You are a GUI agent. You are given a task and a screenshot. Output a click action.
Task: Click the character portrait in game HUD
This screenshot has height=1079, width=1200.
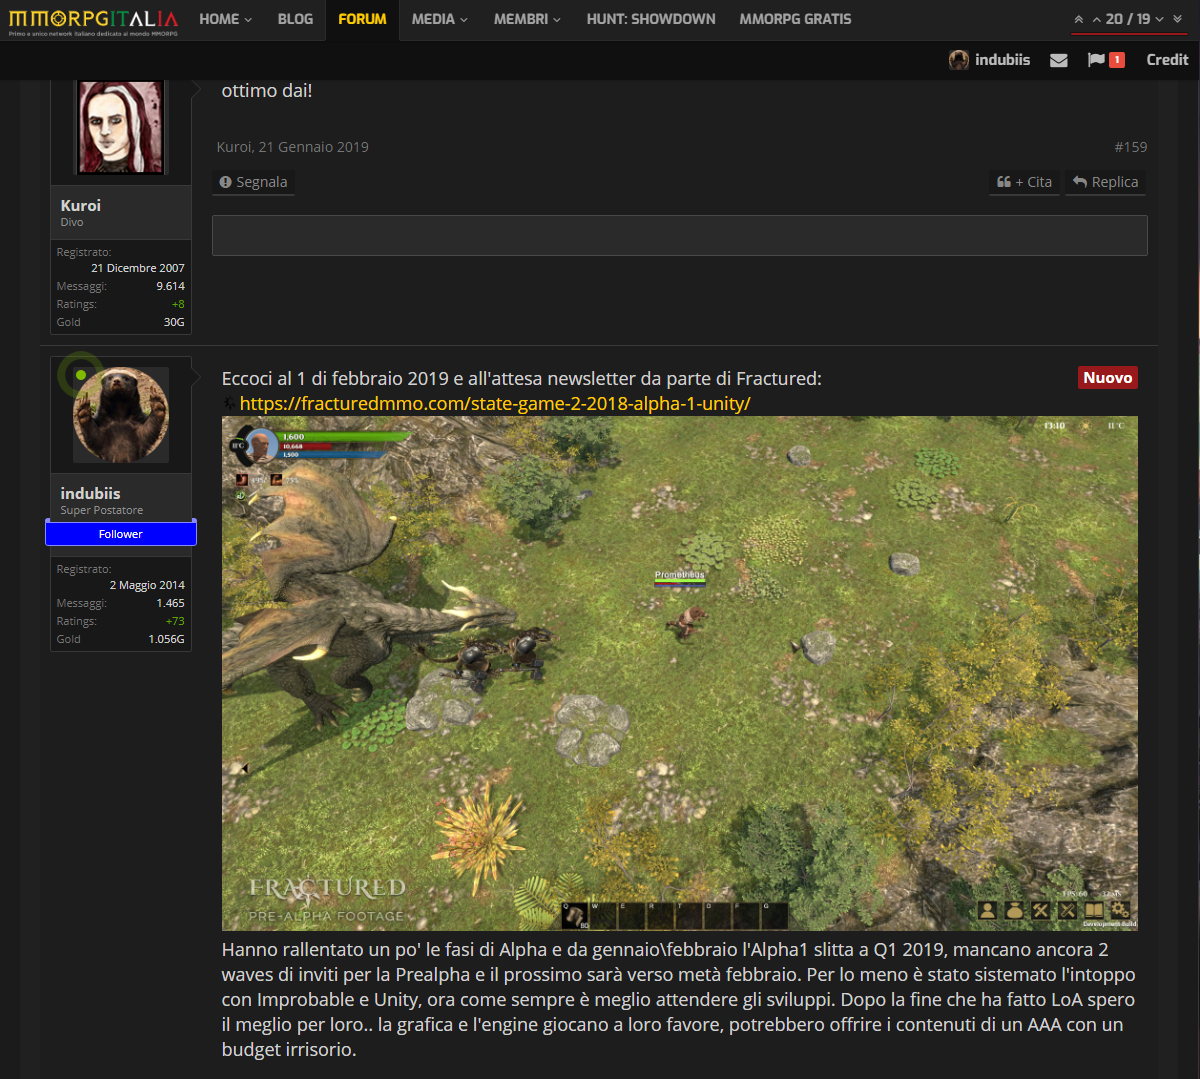[x=261, y=446]
